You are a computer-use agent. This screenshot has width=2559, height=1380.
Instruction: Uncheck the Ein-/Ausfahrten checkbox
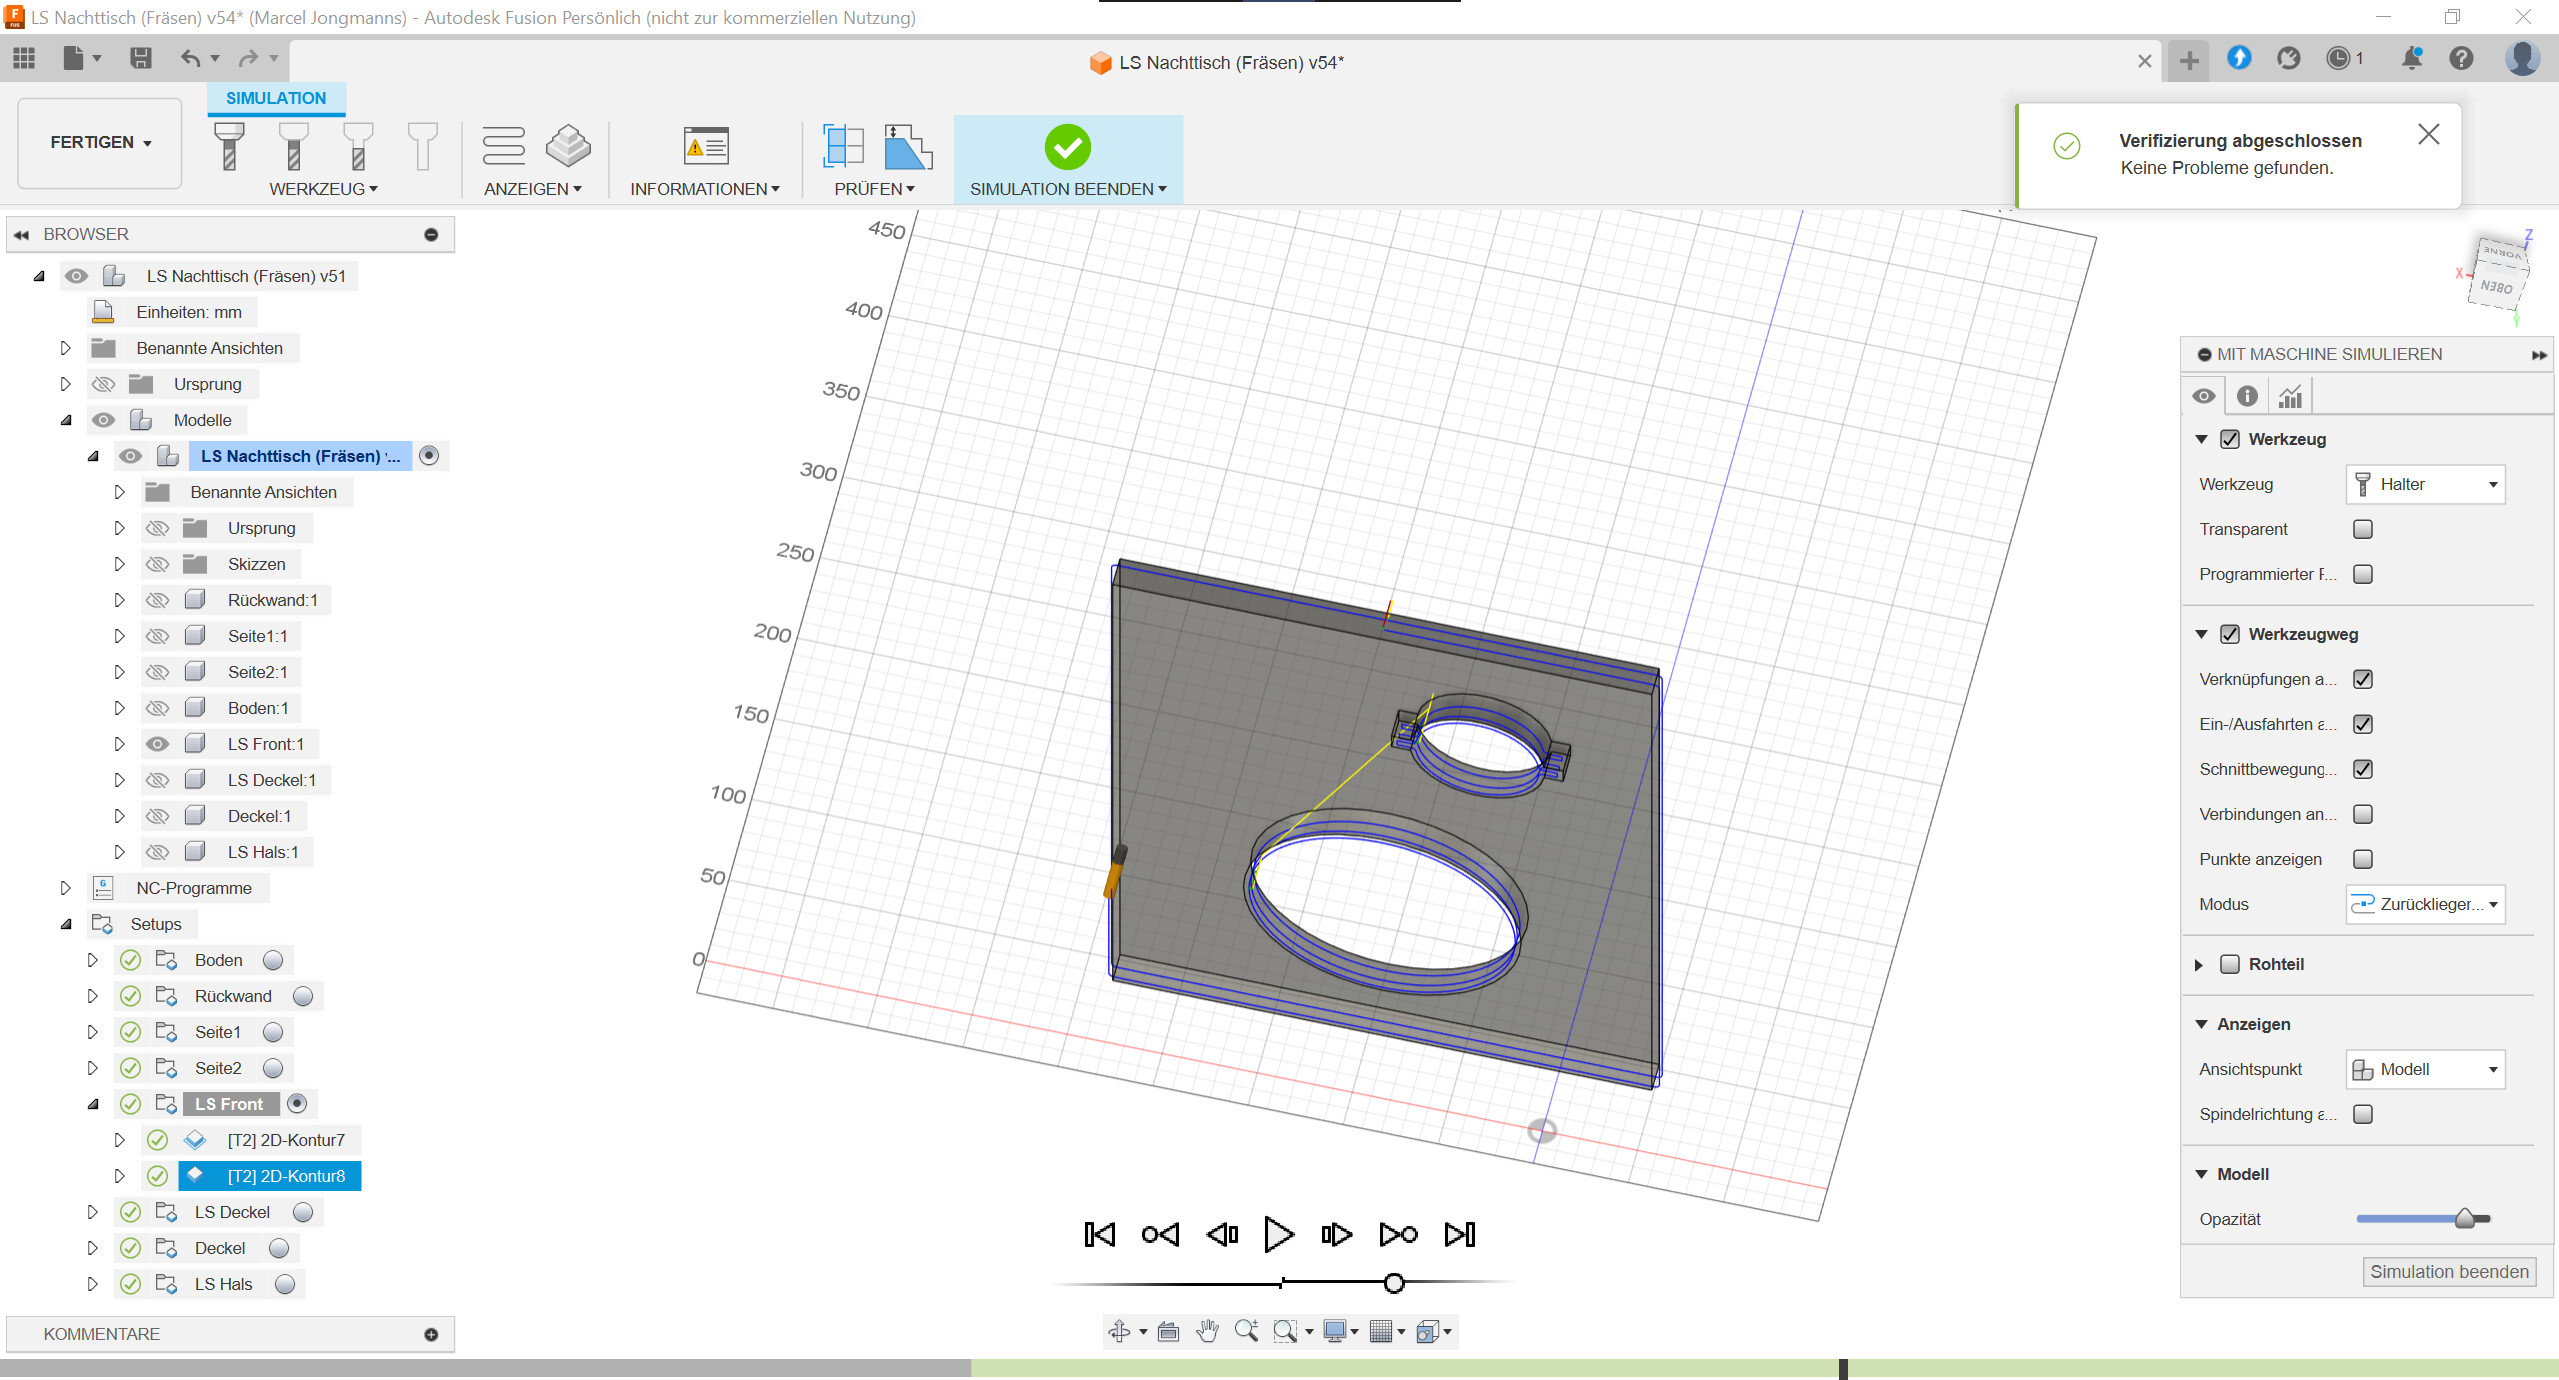(2362, 724)
